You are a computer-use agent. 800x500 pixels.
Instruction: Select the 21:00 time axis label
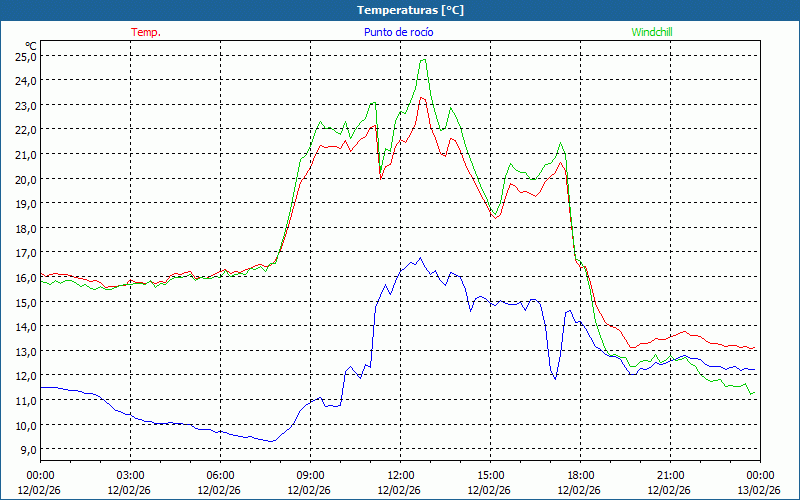pyautogui.click(x=670, y=475)
